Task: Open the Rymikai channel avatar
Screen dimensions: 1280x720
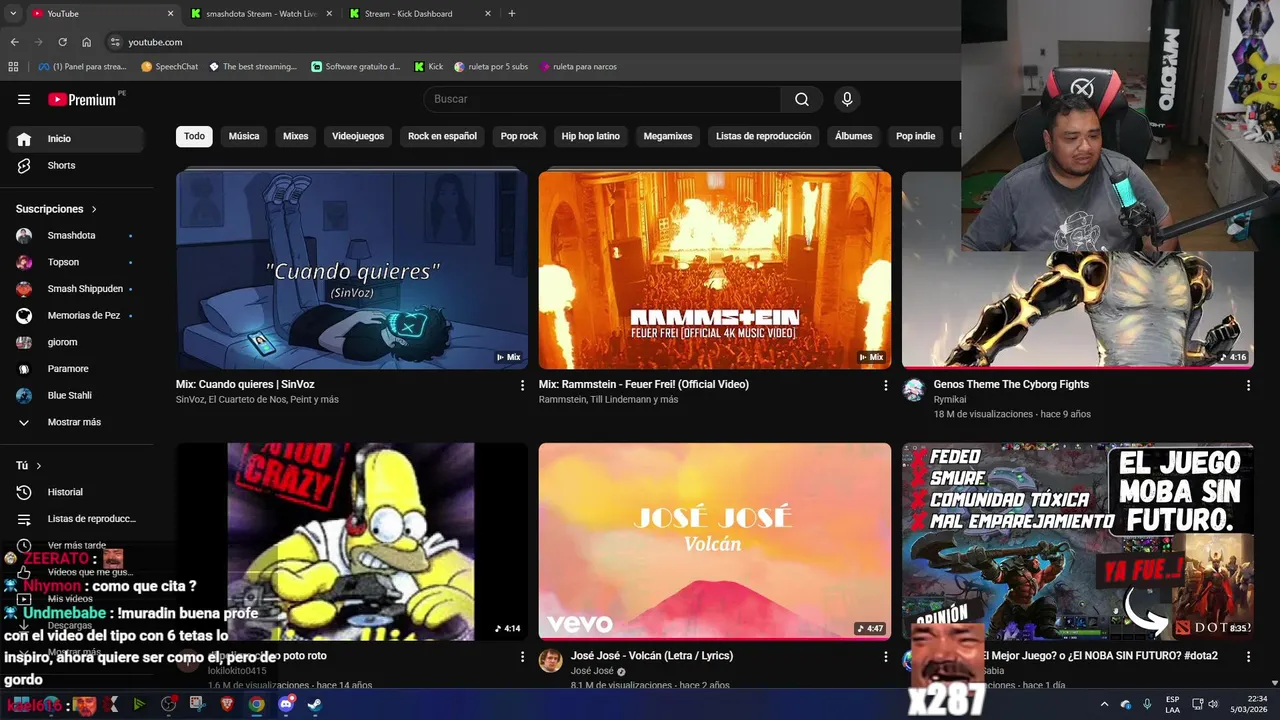Action: (914, 390)
